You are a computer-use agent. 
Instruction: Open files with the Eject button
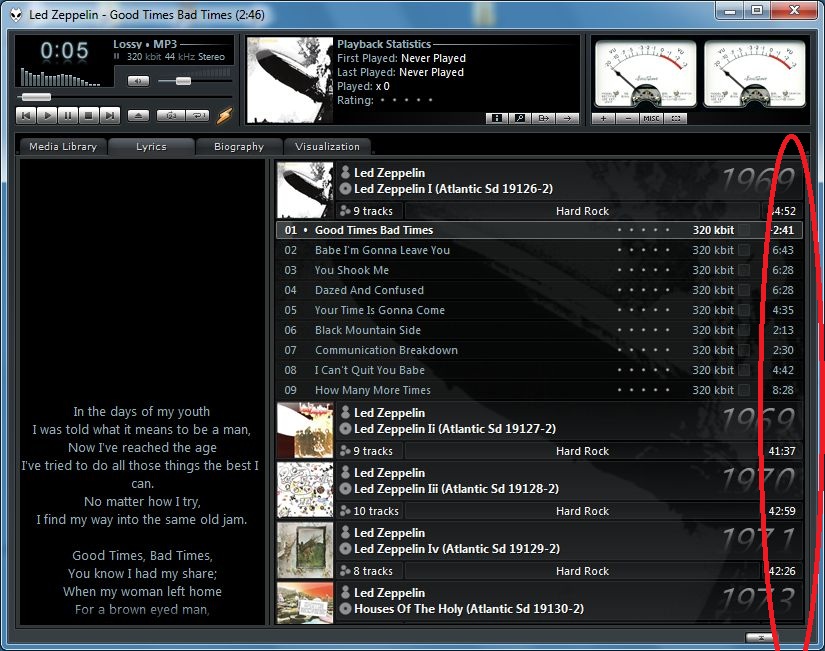[x=138, y=115]
